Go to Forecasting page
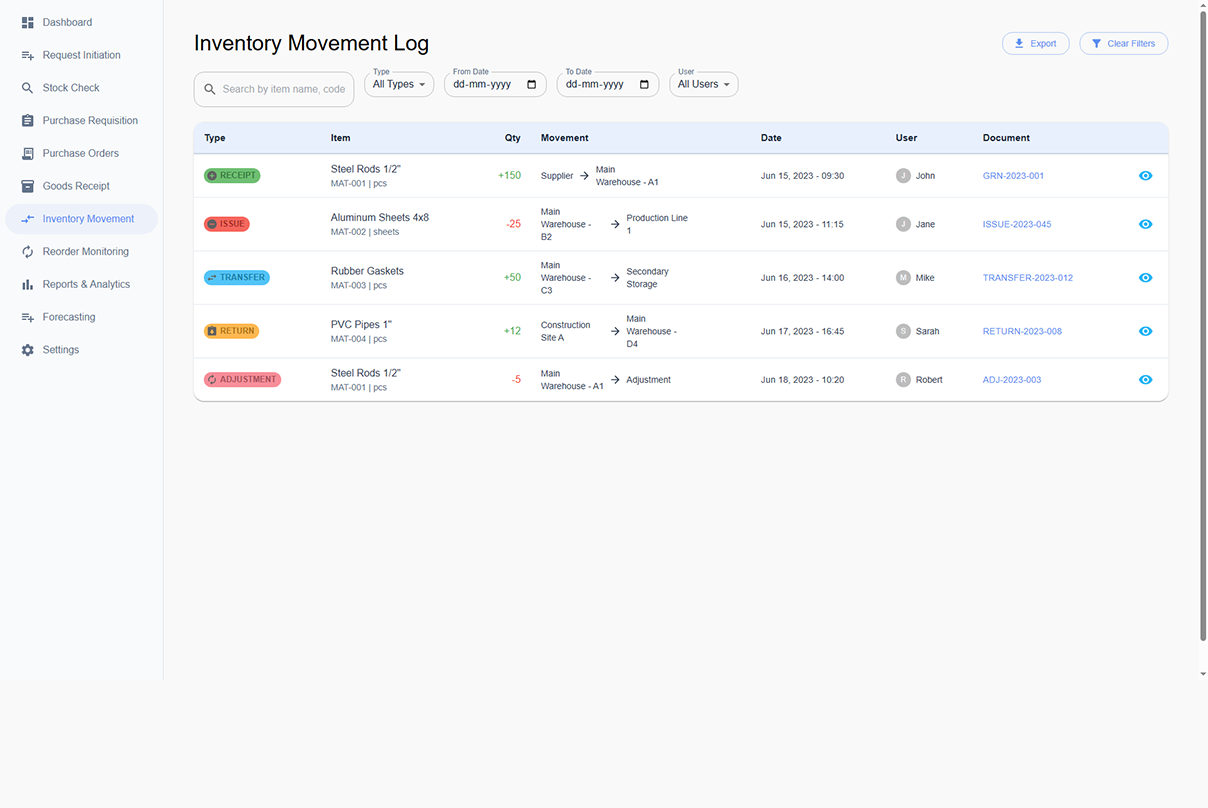This screenshot has height=808, width=1208. click(81, 317)
